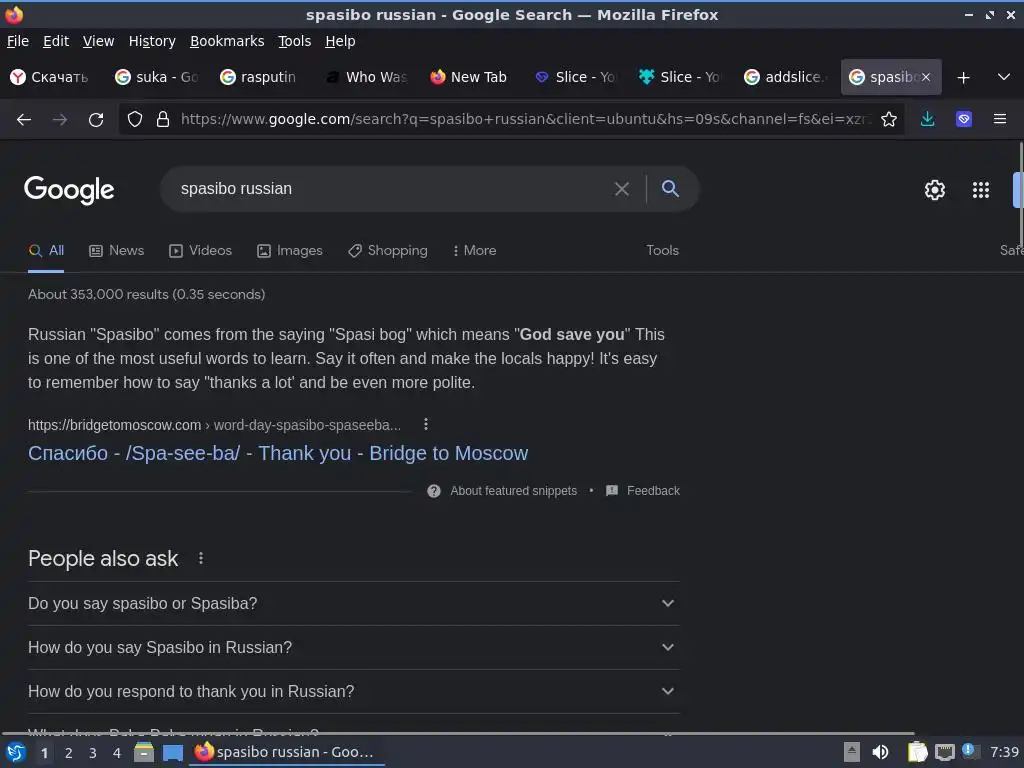Switch to the suka Google tab
The height and width of the screenshot is (768, 1024).
[x=157, y=77]
